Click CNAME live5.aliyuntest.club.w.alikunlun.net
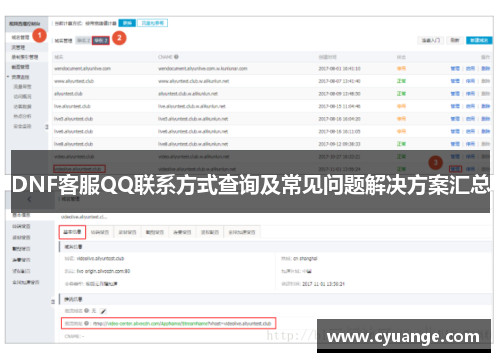The width and height of the screenshot is (500, 362). coord(193,119)
